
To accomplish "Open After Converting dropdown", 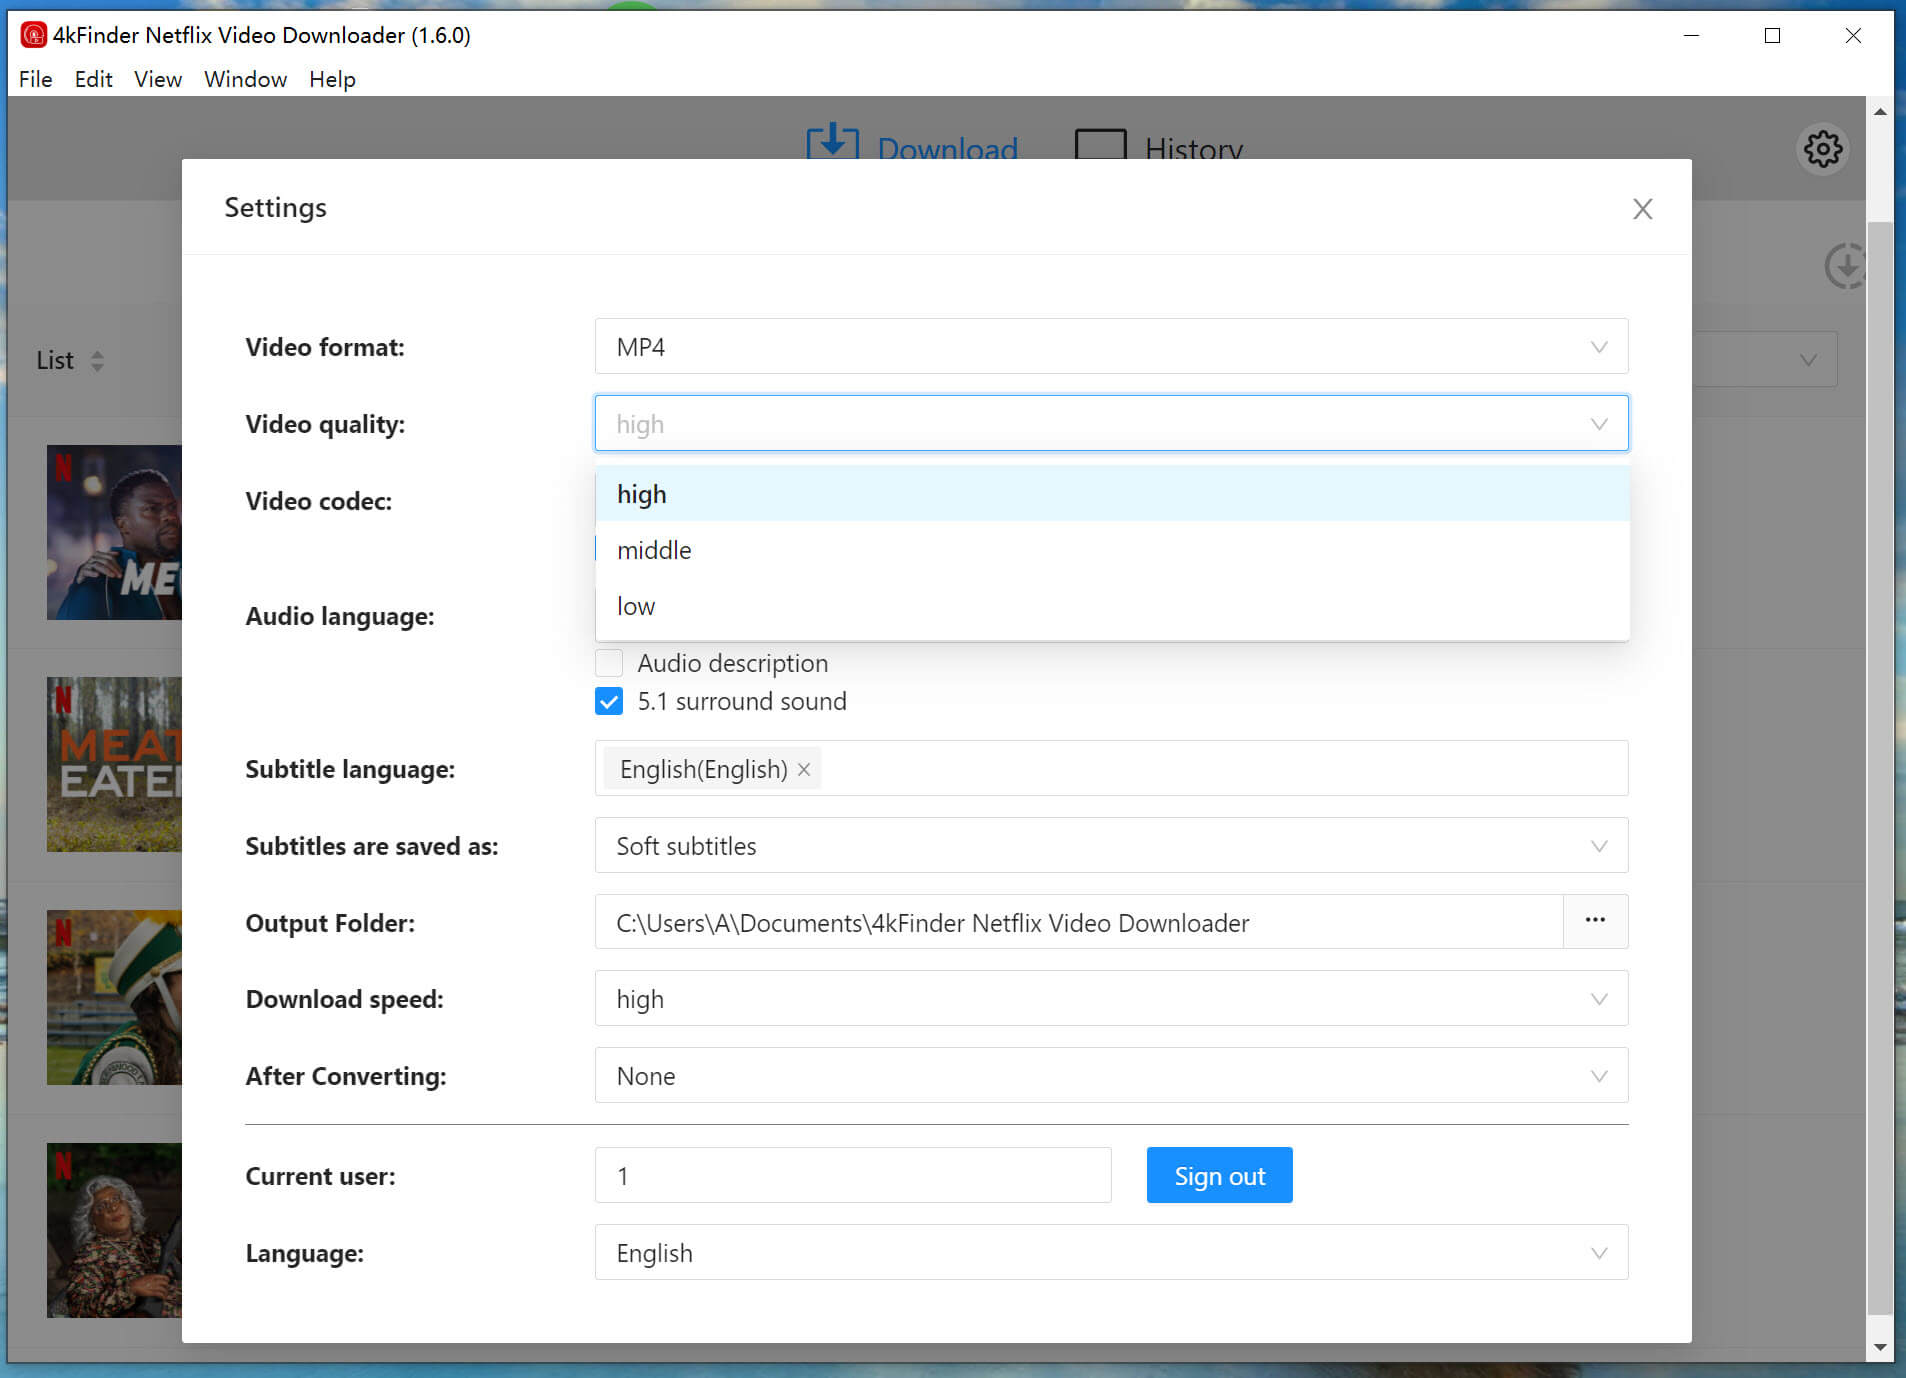I will (1111, 1076).
